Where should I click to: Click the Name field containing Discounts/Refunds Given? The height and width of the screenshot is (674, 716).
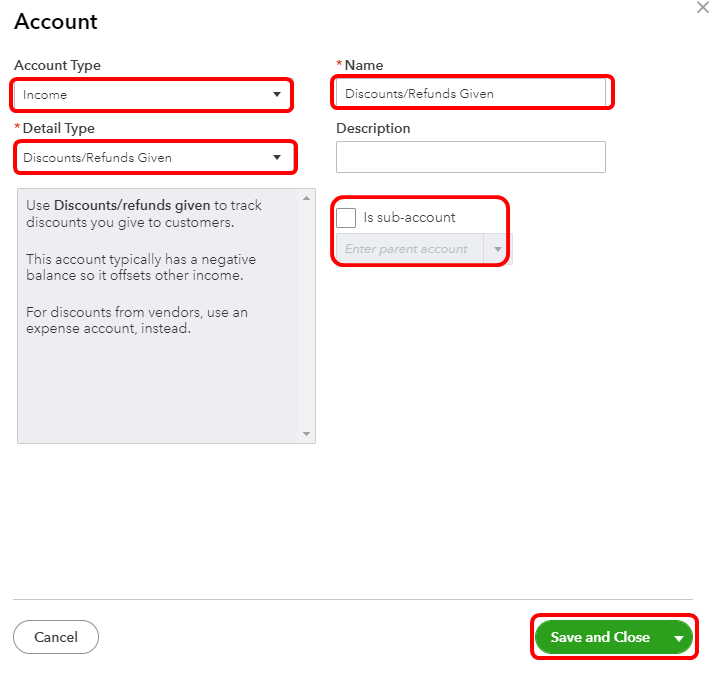[x=471, y=94]
